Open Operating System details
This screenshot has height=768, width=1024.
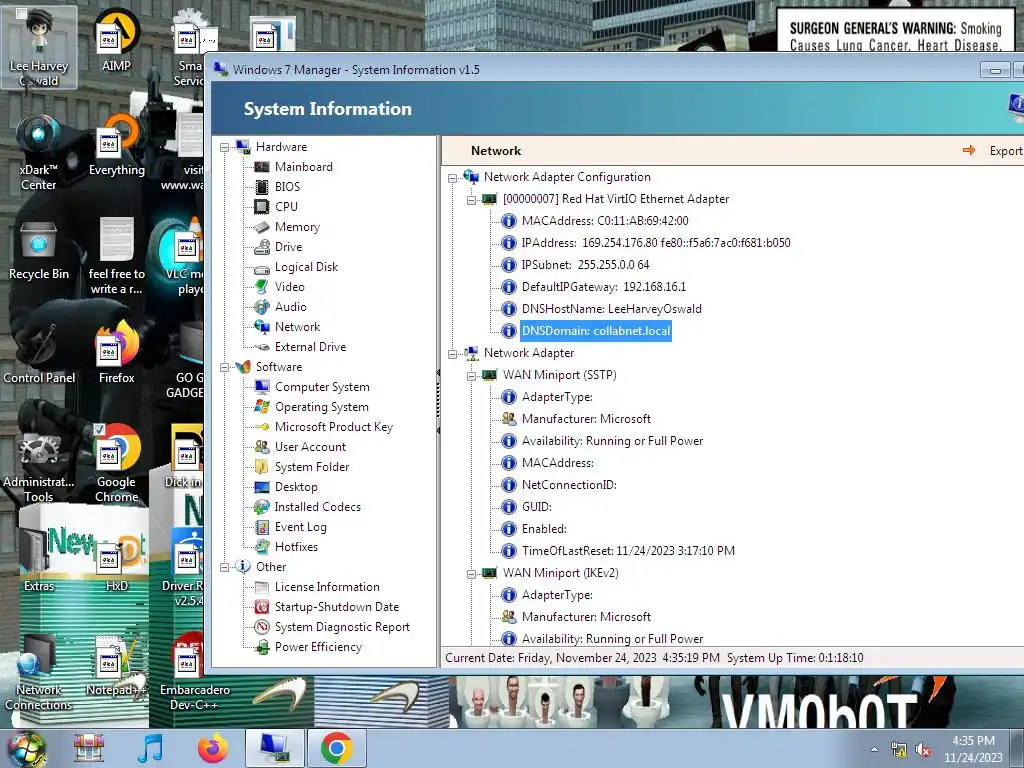coord(321,407)
